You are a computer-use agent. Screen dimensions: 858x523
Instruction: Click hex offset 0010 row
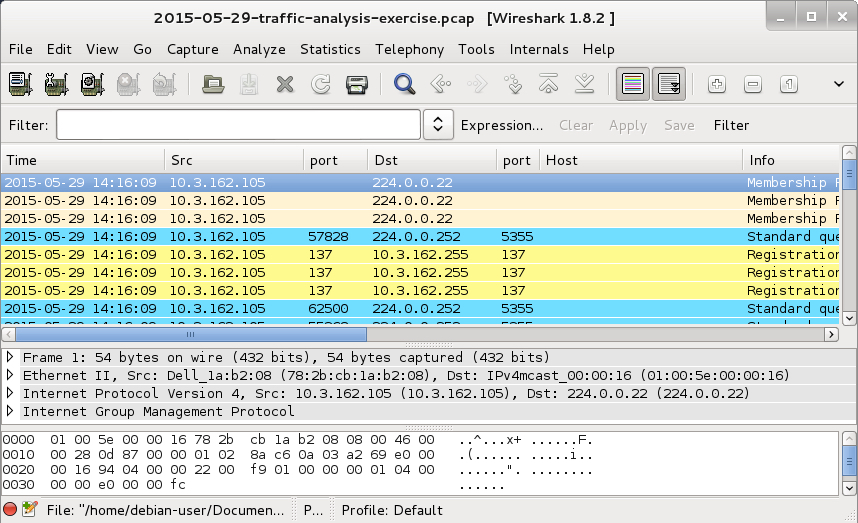[297, 455]
